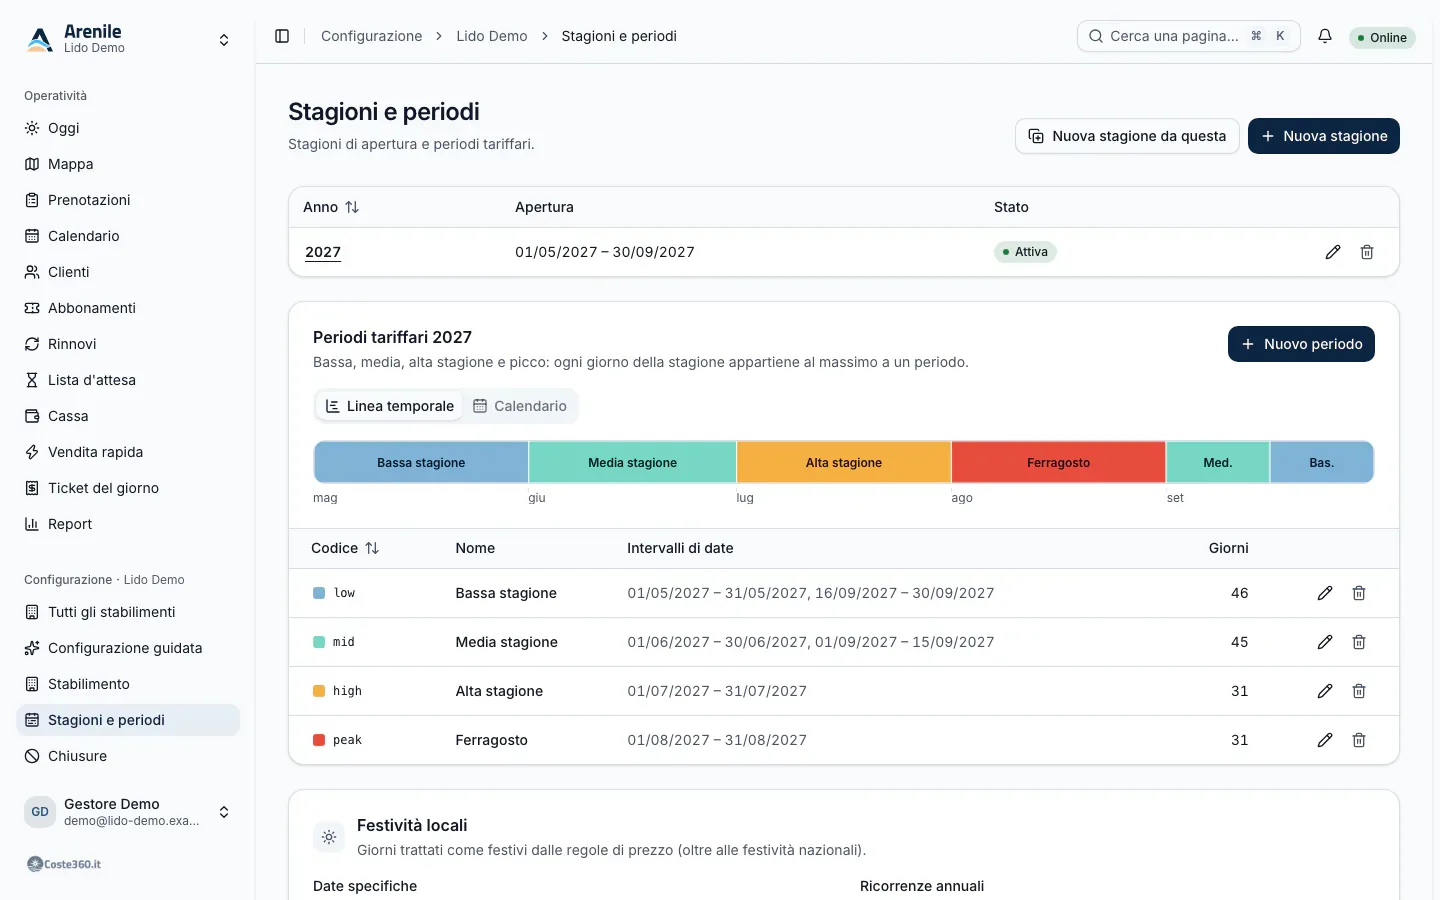Click the Arenile logo icon

[40, 39]
